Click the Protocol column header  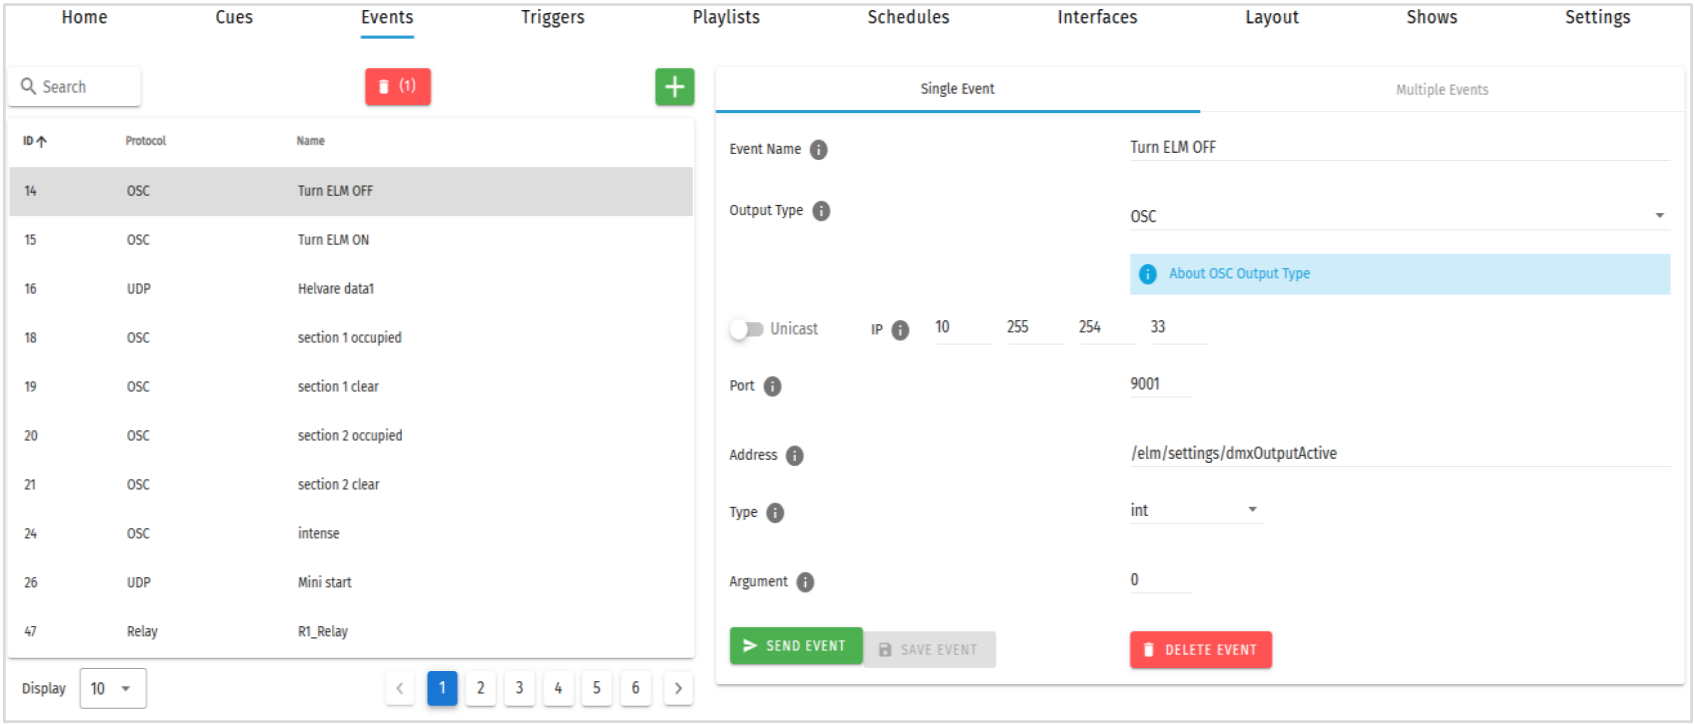click(146, 141)
